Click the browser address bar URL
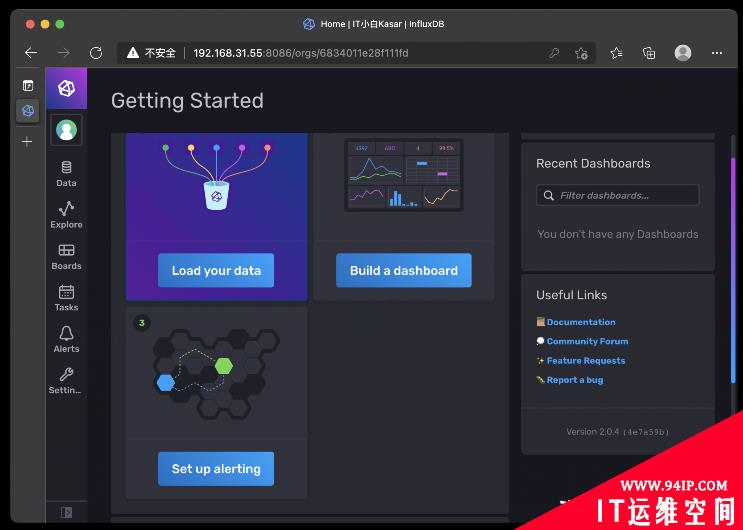The image size is (743, 530). point(300,53)
